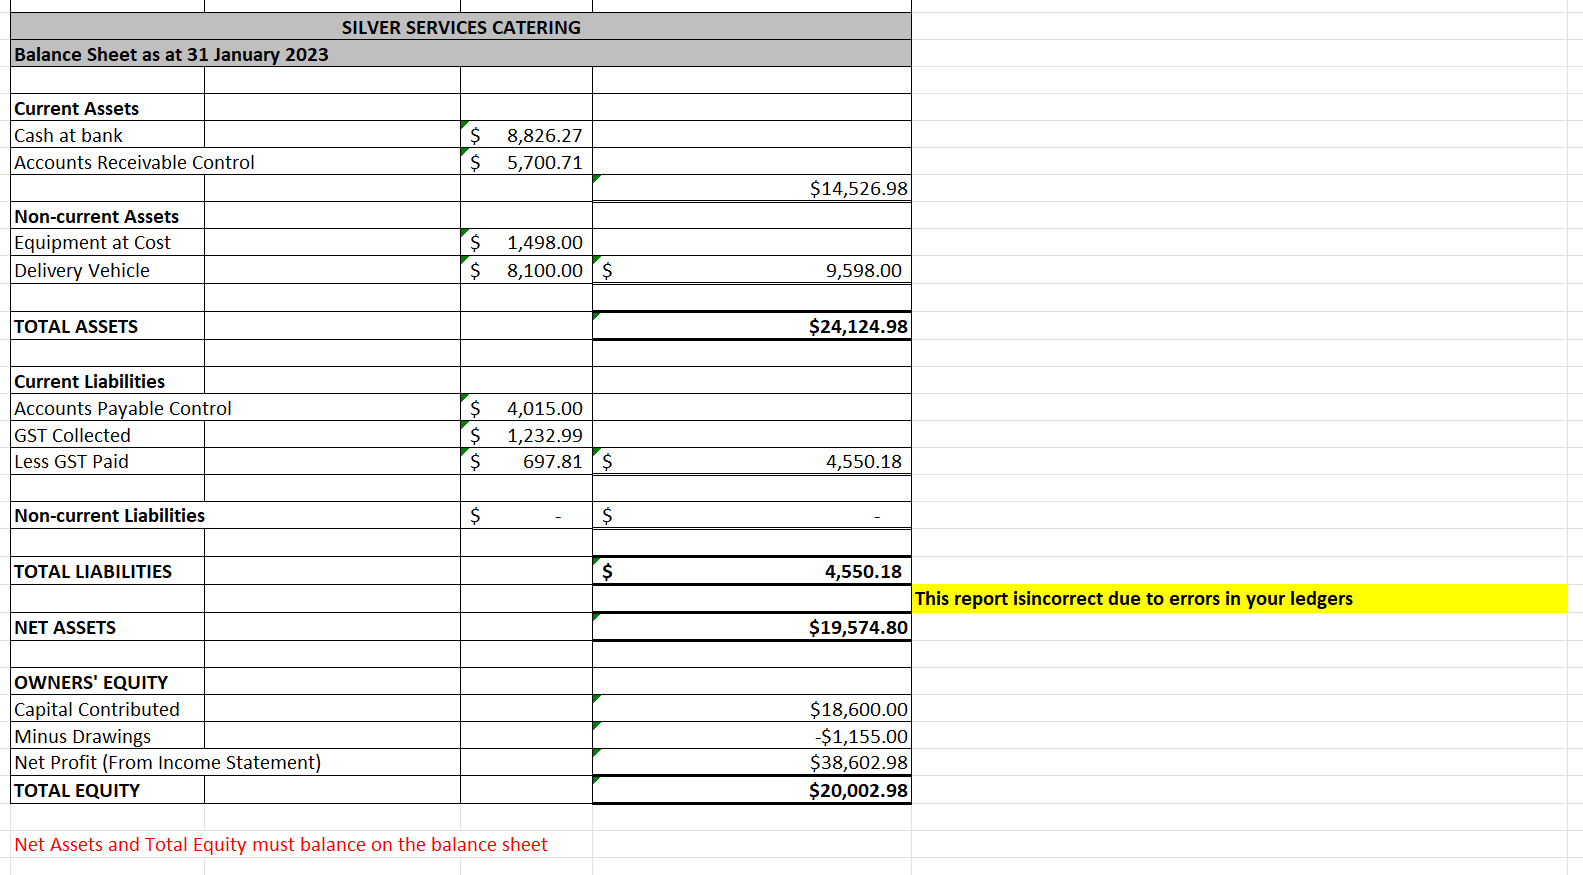Click the net assets figure $19,574.80

pos(858,627)
